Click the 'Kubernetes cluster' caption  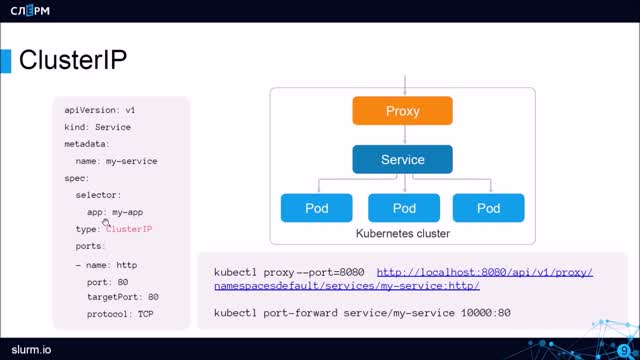(x=403, y=233)
